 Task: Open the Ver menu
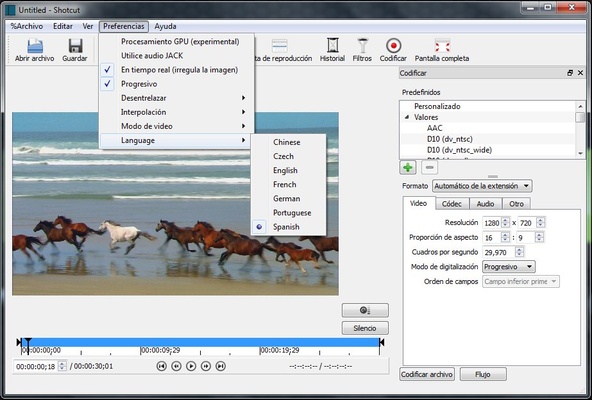88,26
